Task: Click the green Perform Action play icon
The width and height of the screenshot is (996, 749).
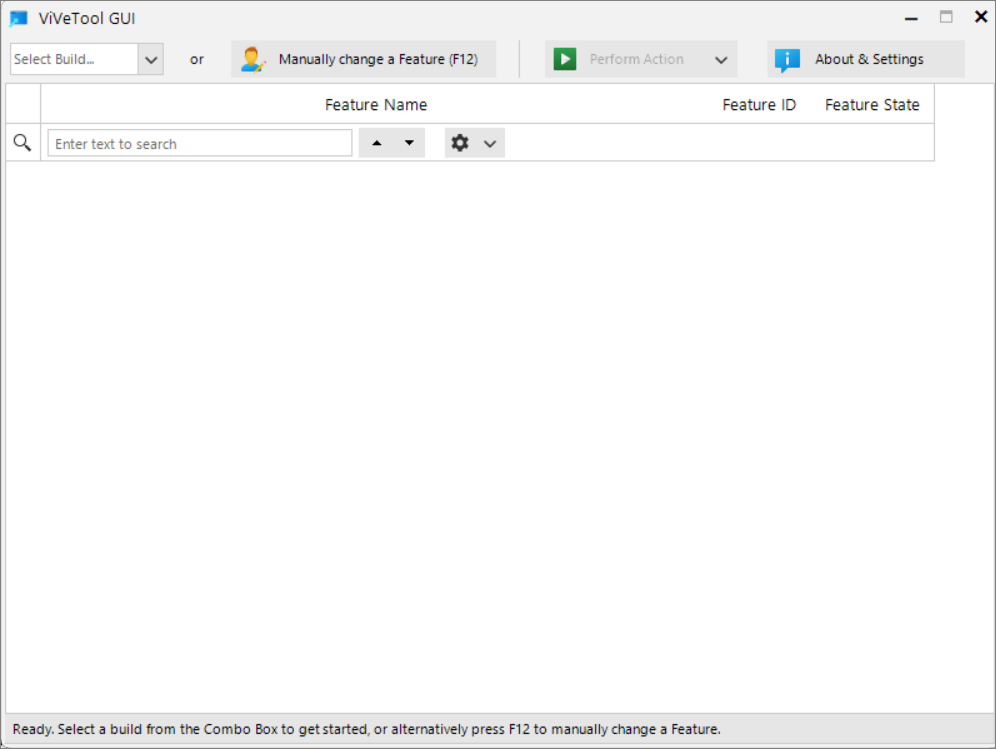Action: click(x=565, y=59)
